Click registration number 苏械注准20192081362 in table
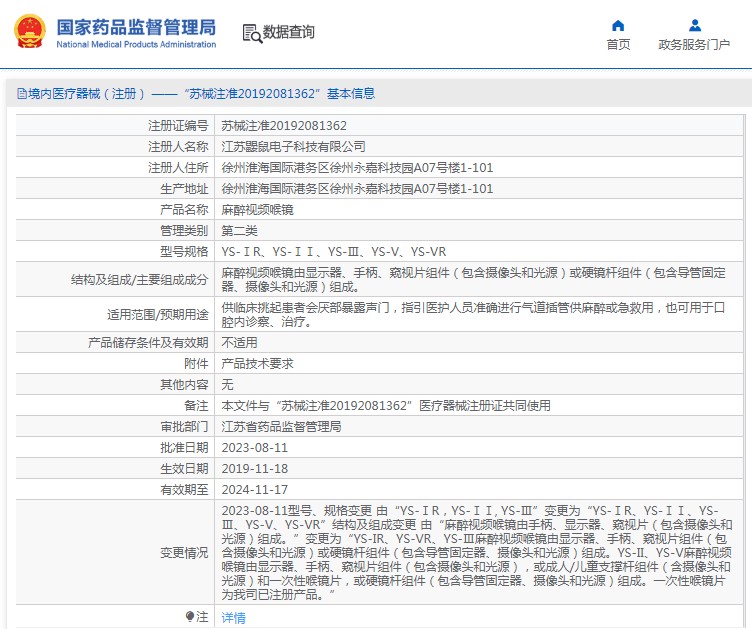Screen dimensions: 752x629 click(284, 126)
